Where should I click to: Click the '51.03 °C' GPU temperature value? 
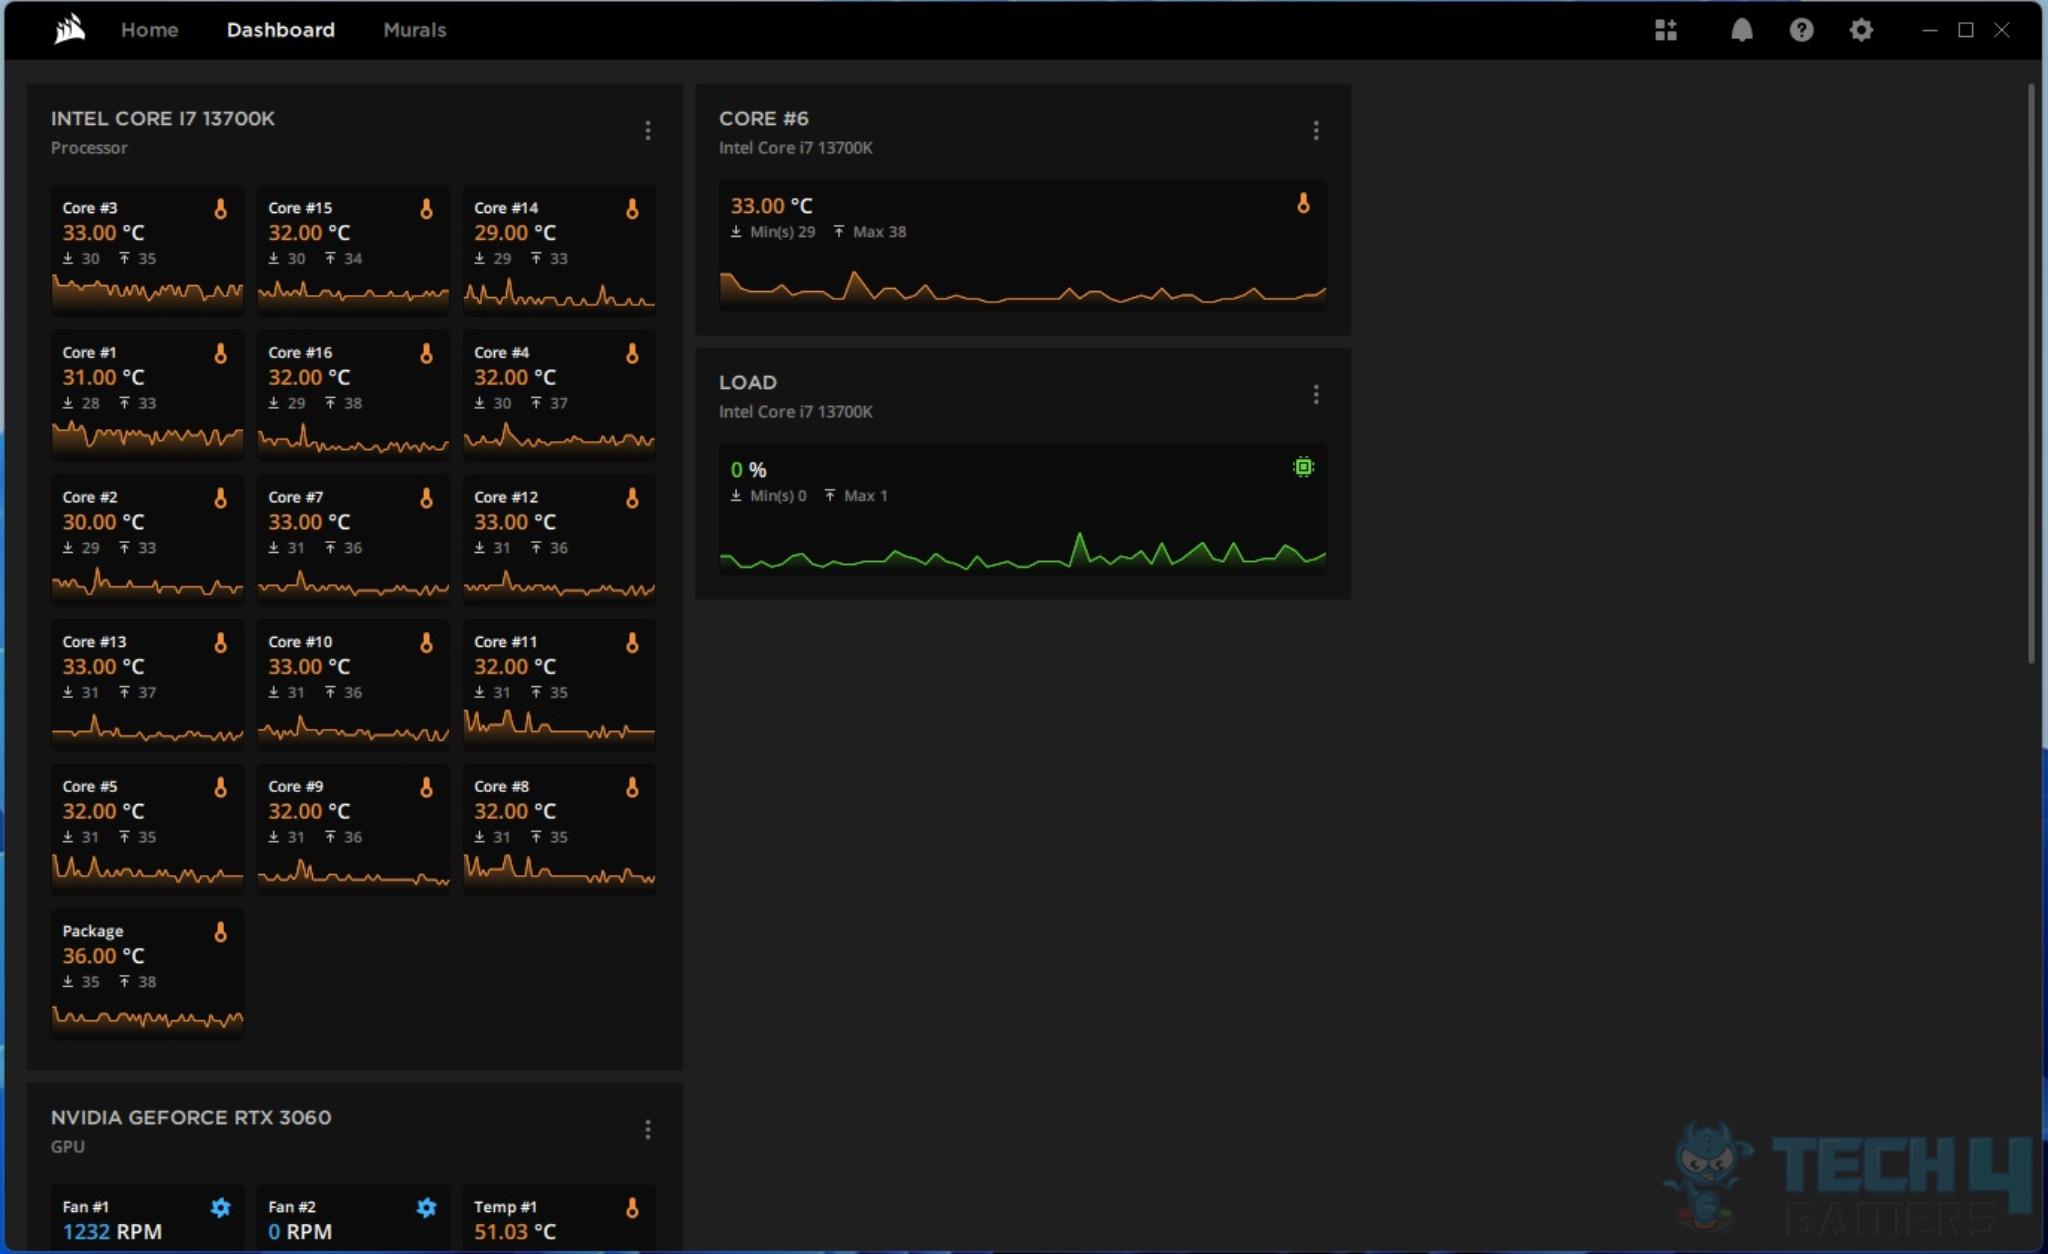click(x=515, y=1232)
